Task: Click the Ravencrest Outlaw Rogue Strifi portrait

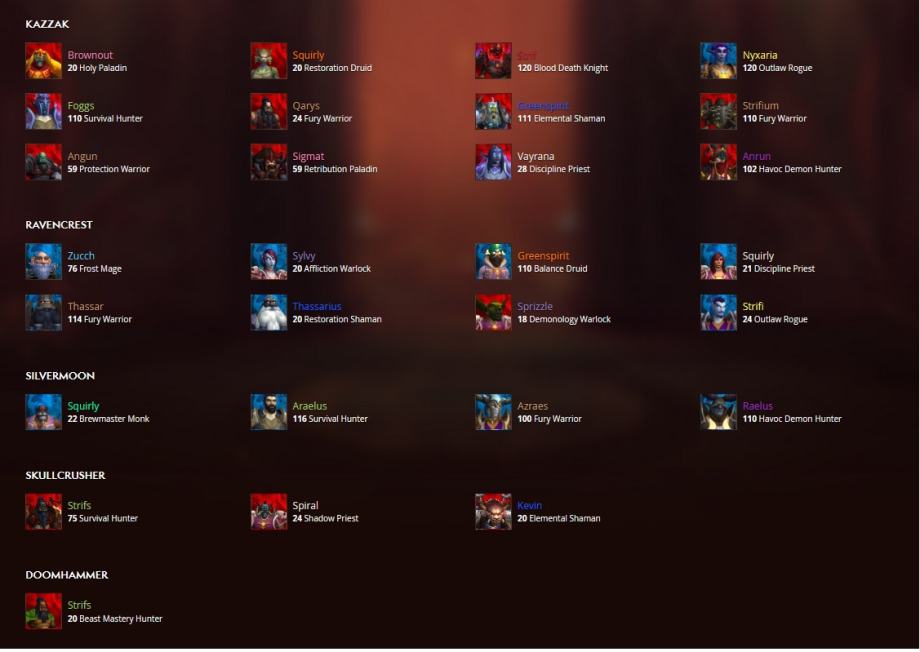Action: [718, 312]
